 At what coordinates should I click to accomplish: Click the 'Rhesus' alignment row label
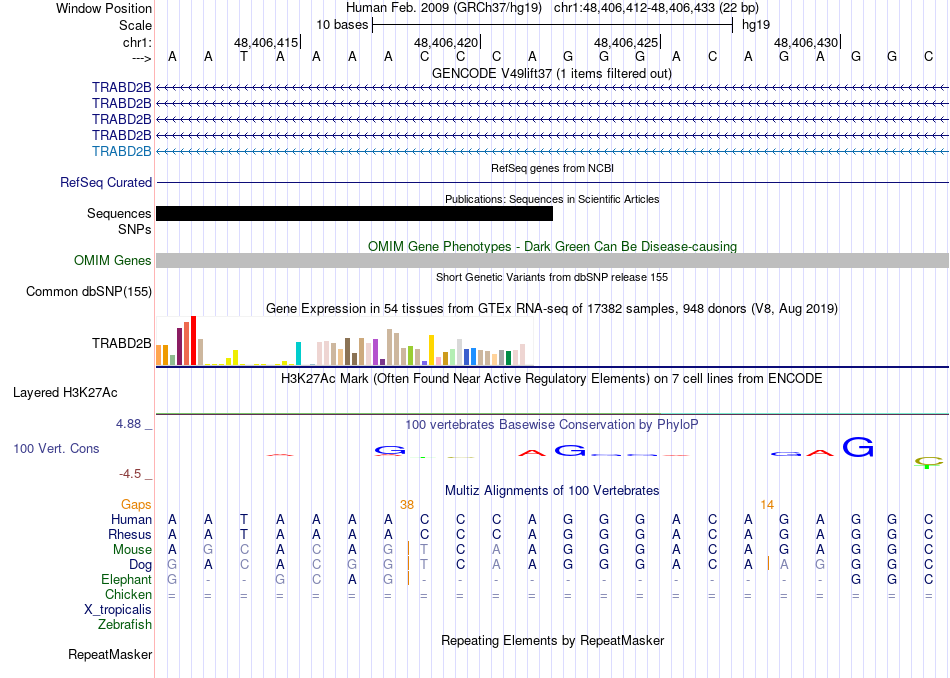coord(130,534)
